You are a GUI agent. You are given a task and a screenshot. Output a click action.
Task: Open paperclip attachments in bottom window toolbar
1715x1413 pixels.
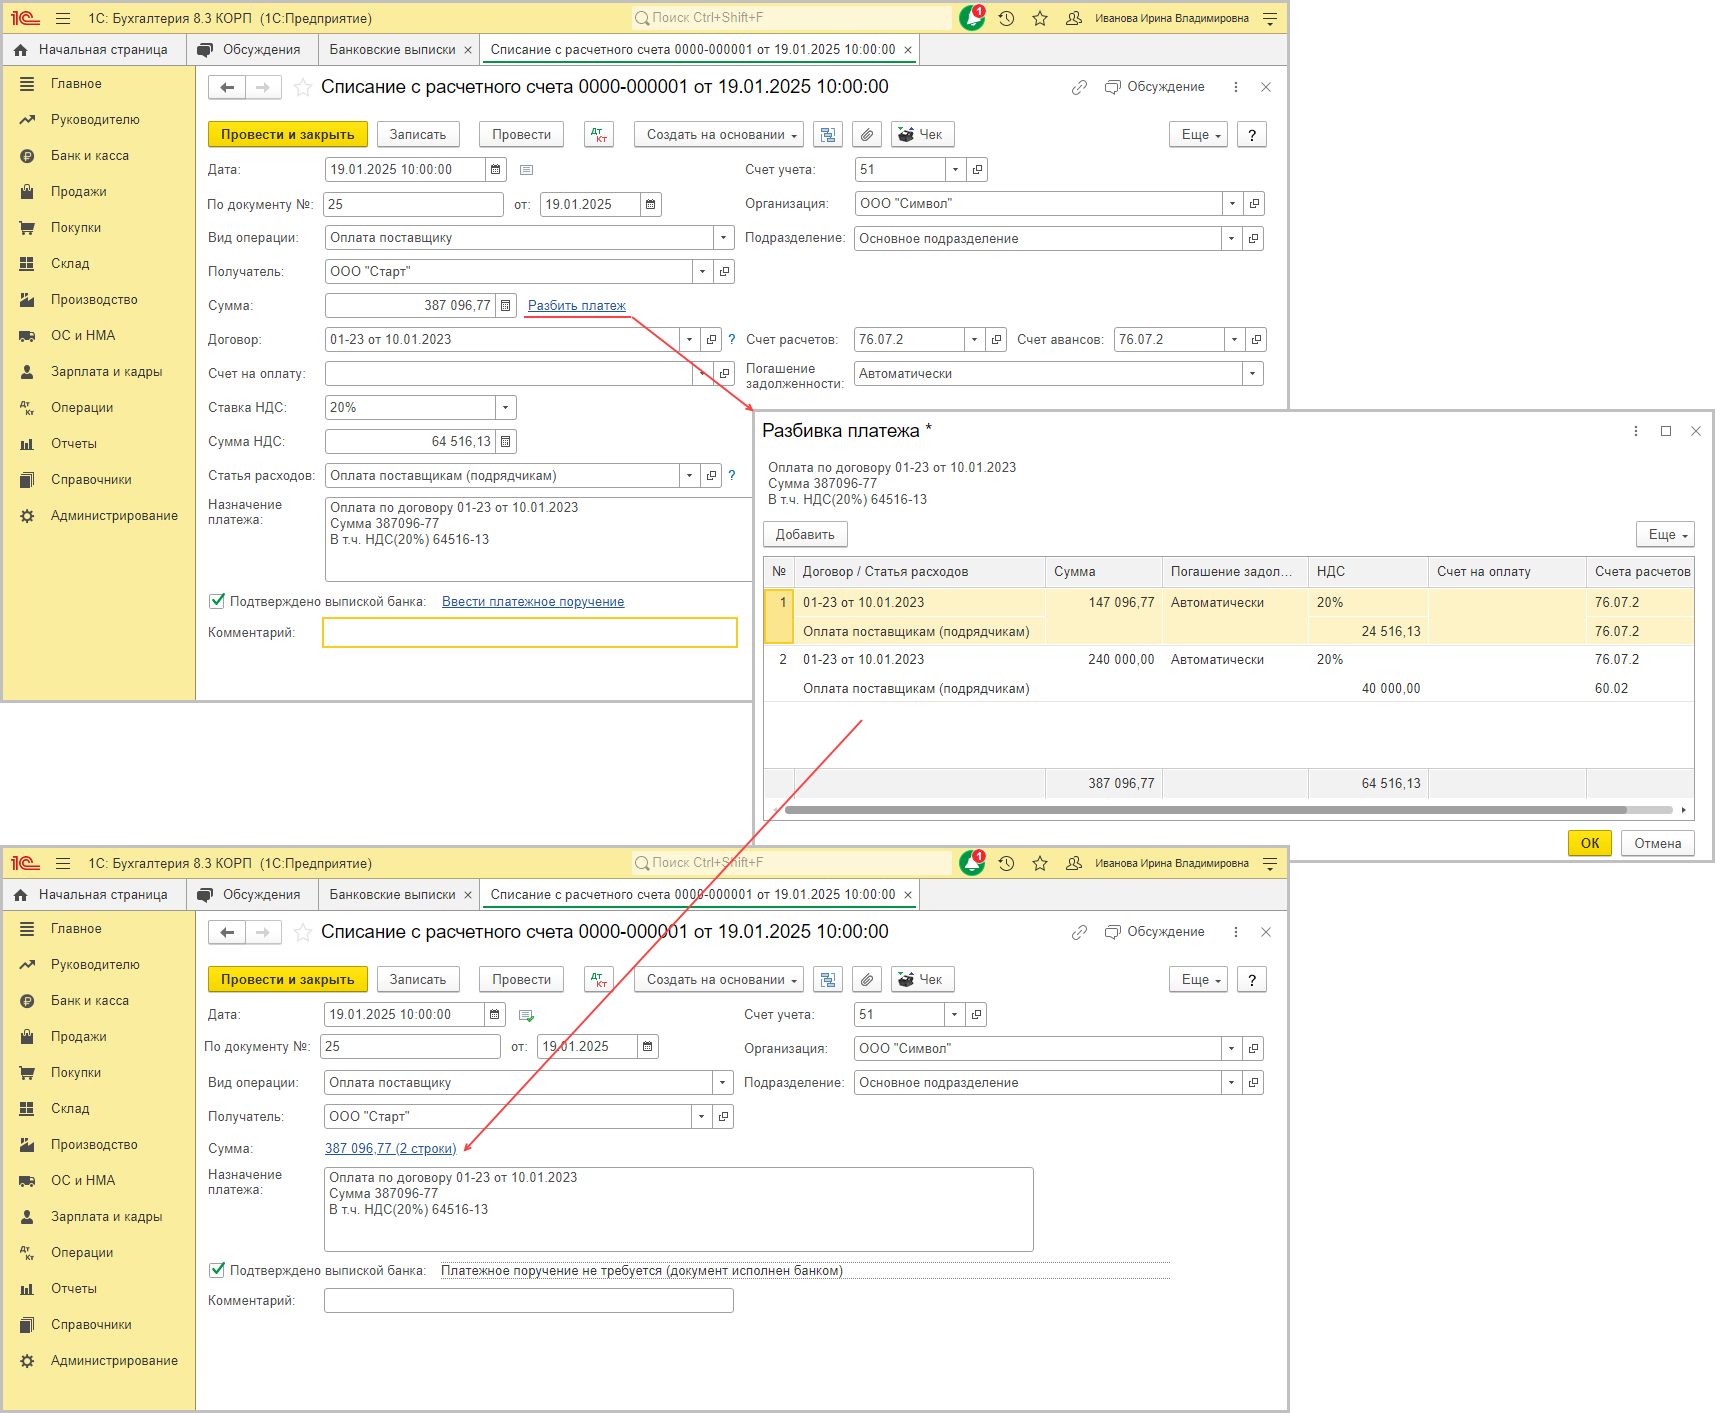tap(867, 980)
